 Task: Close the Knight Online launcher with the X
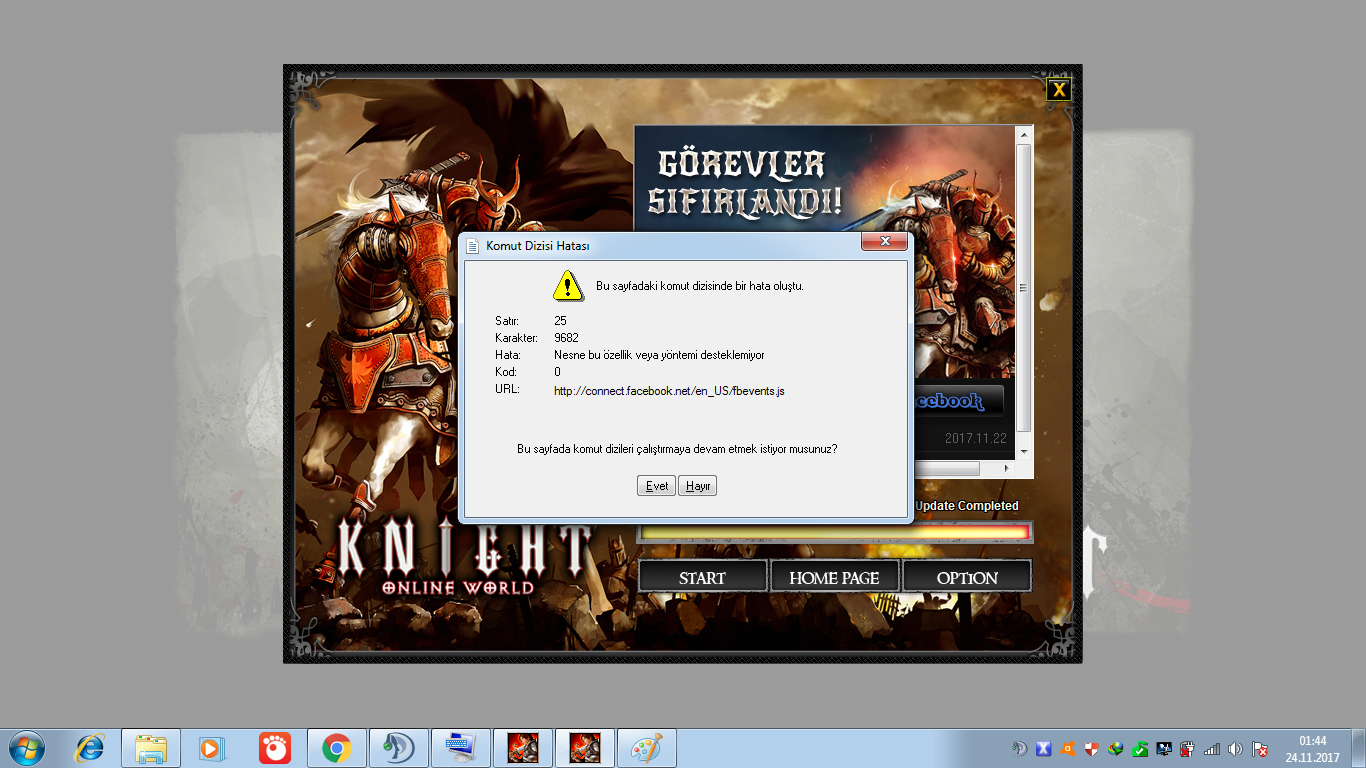(x=1058, y=90)
